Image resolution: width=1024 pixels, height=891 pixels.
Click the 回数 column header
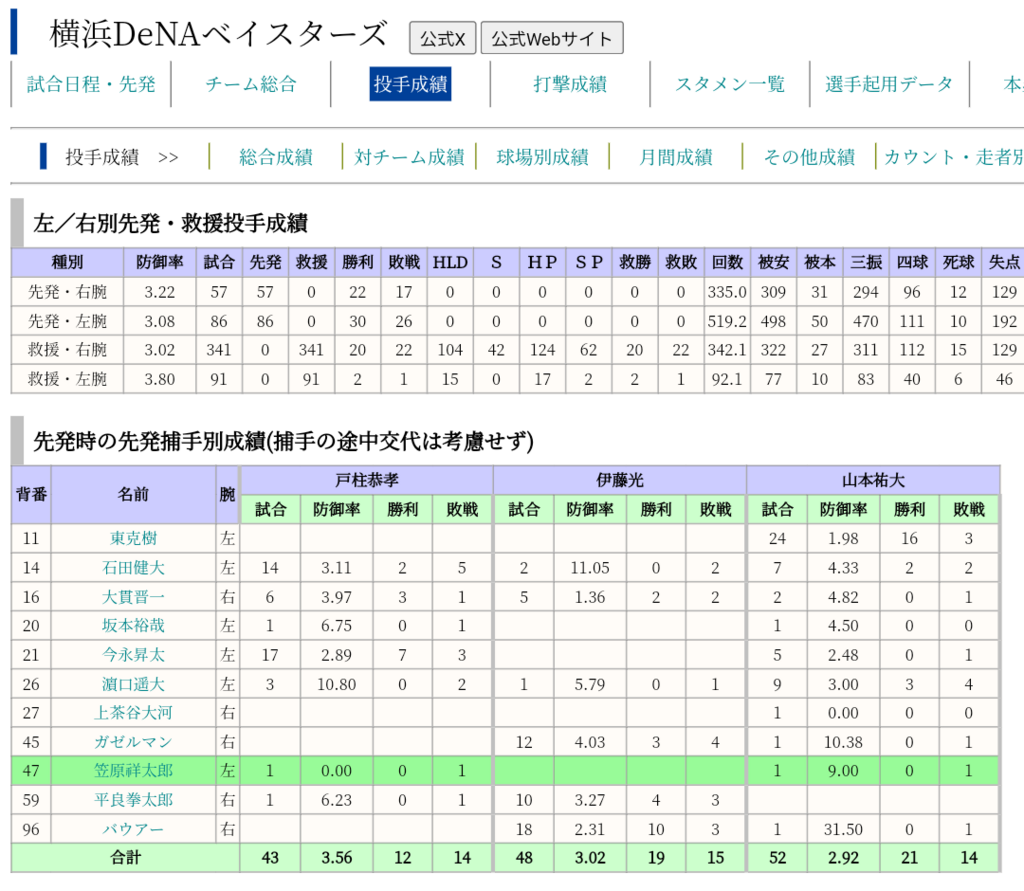point(727,263)
